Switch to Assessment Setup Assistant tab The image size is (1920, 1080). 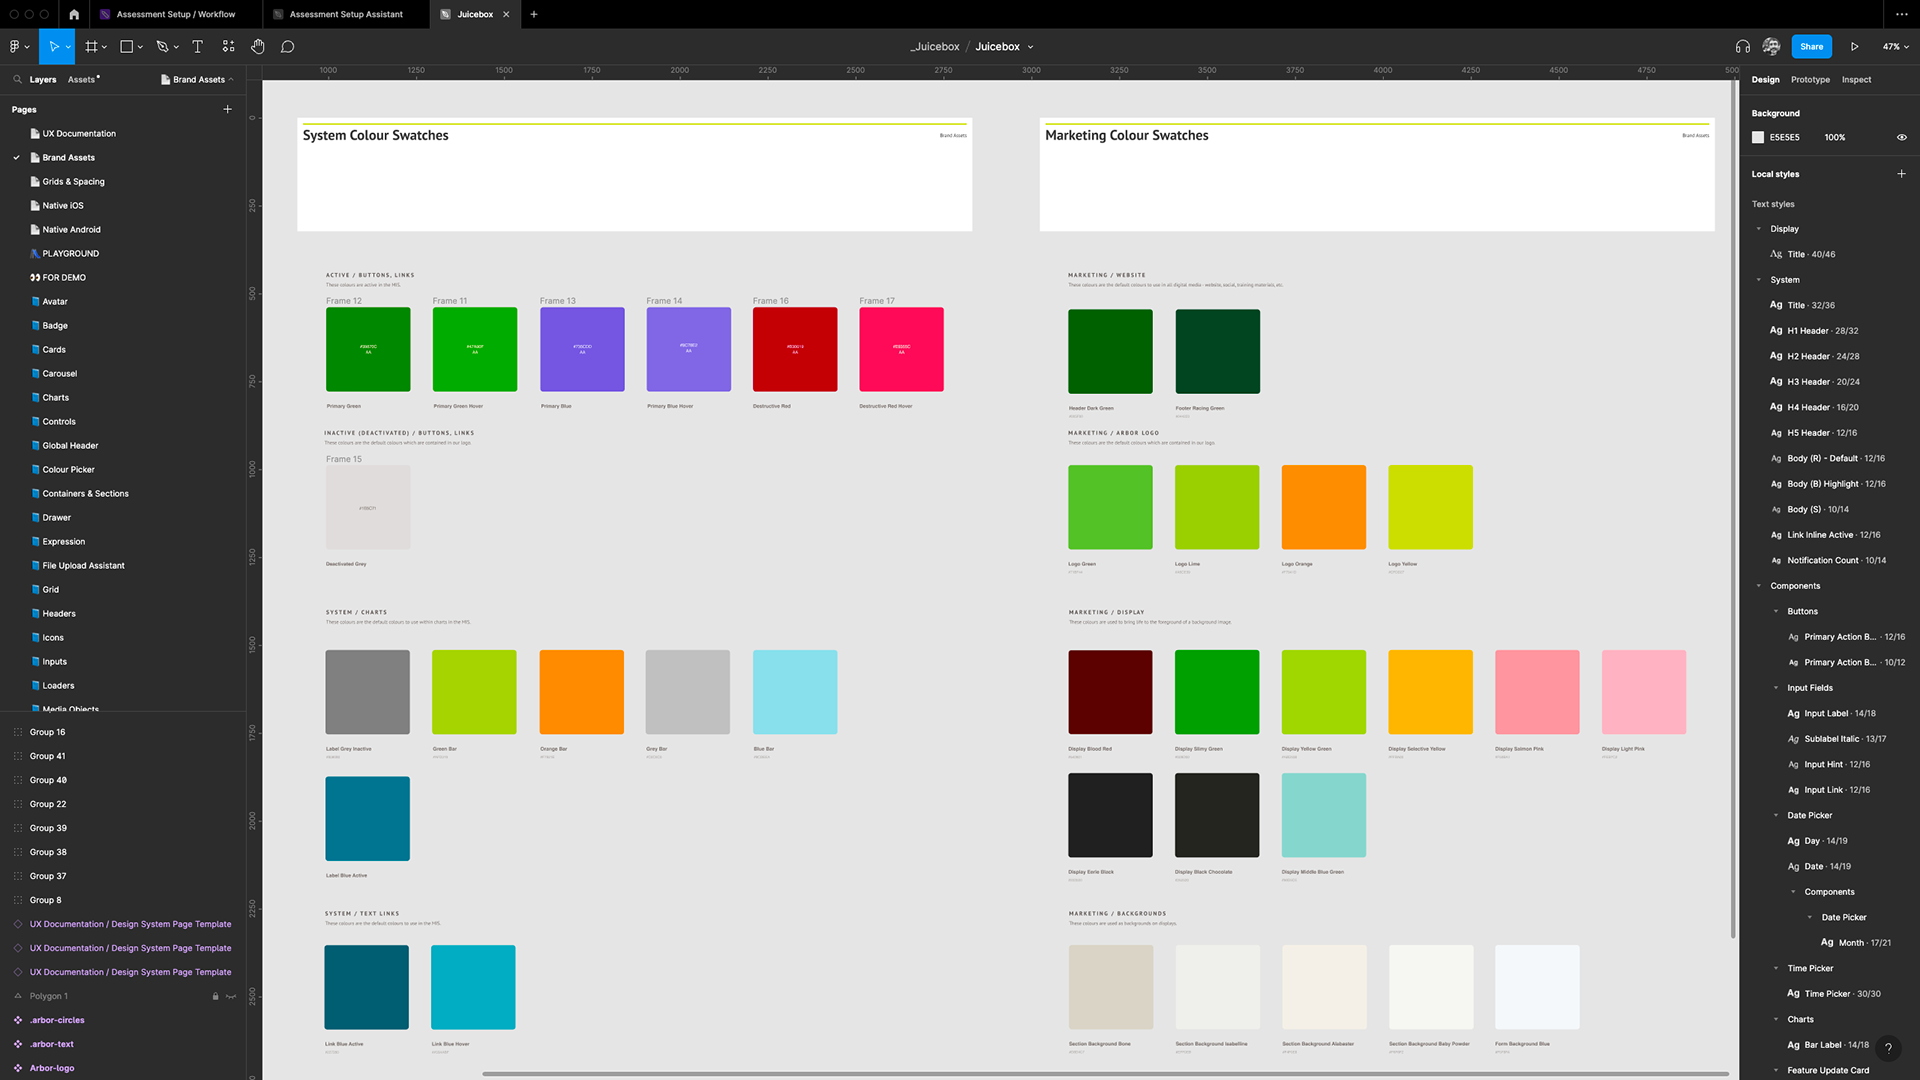coord(346,14)
